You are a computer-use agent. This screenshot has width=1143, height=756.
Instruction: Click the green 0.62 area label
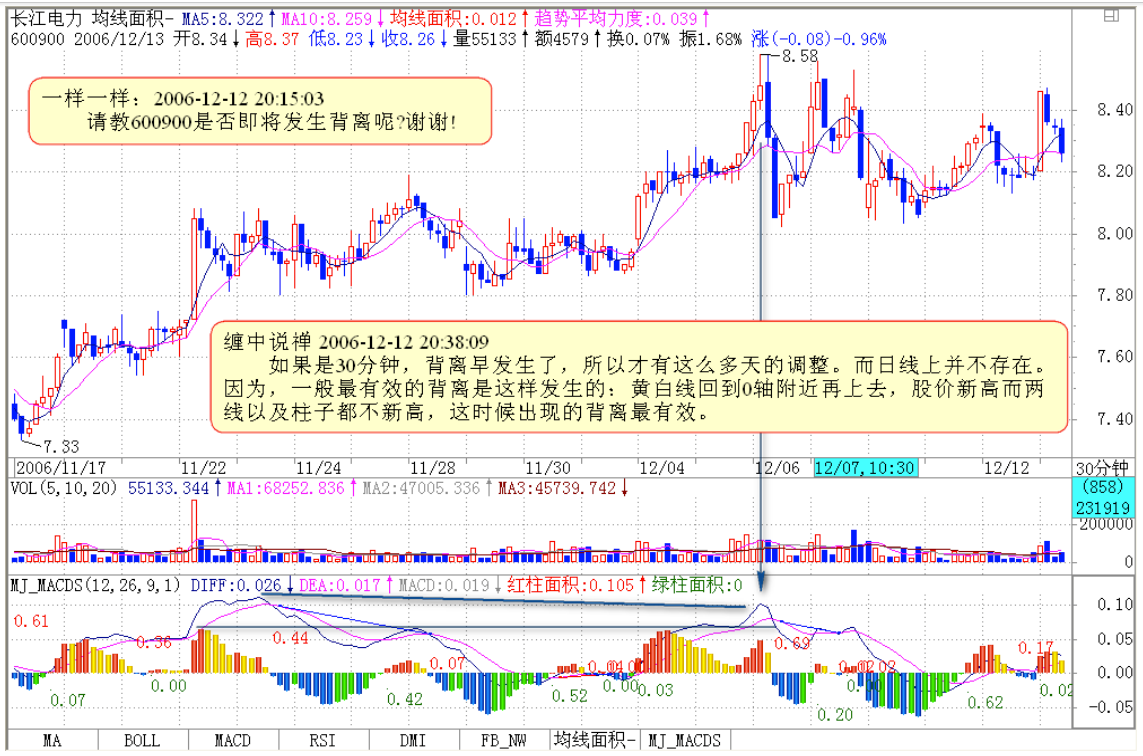point(986,703)
